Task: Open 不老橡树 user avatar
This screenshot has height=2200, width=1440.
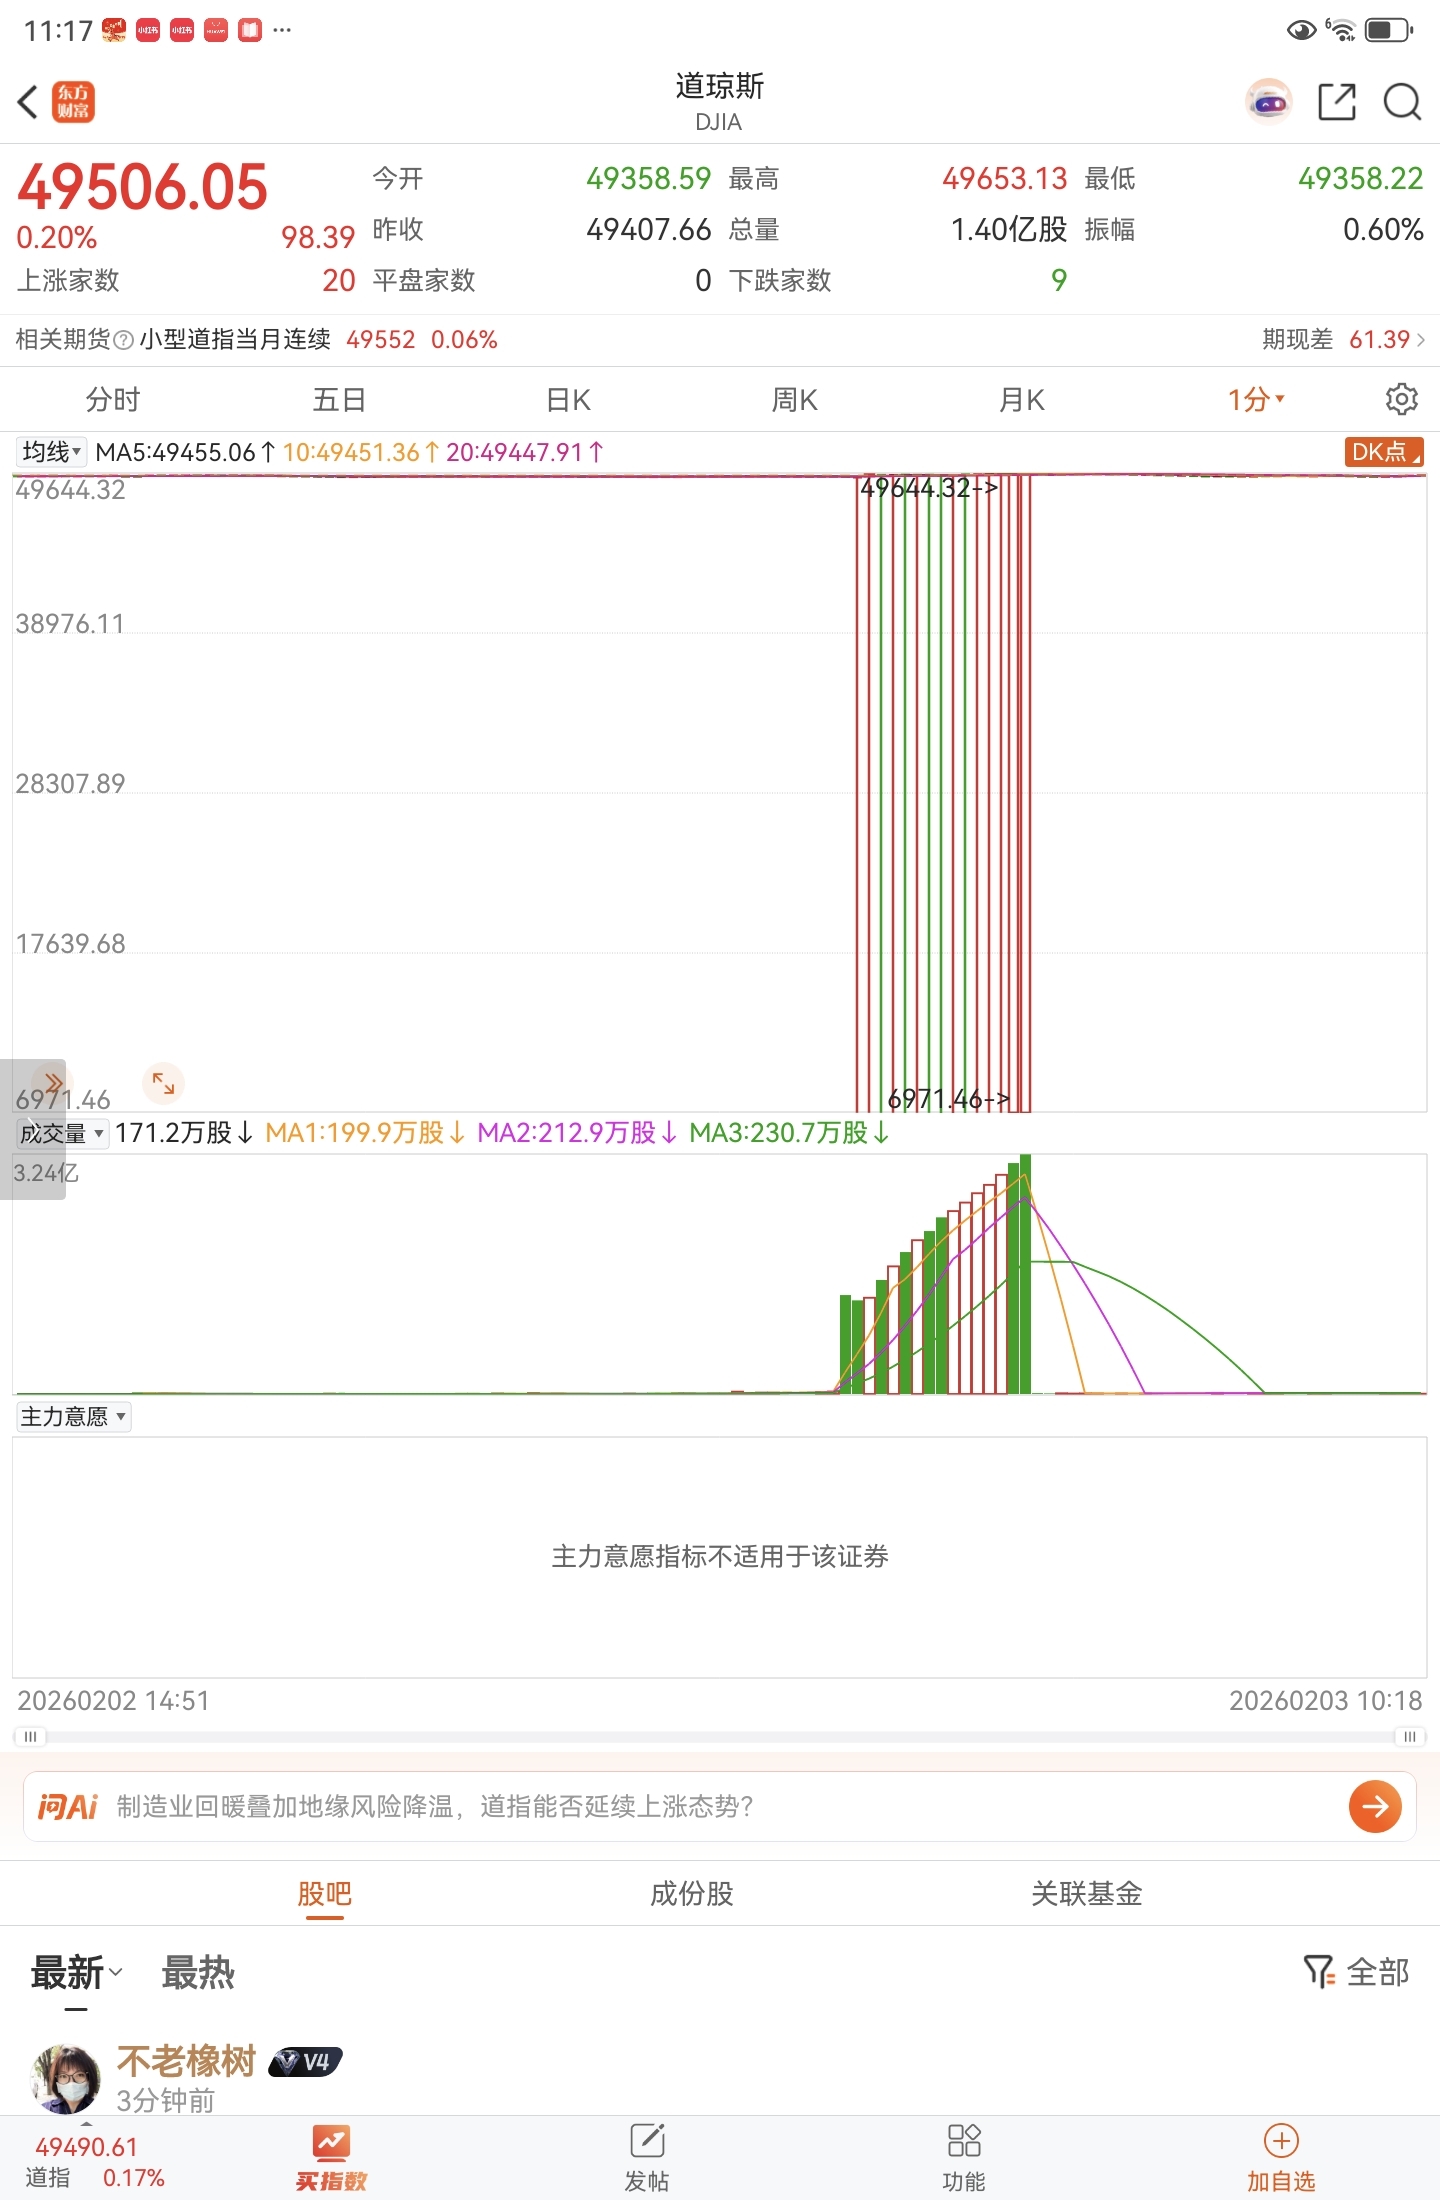Action: click(66, 2078)
